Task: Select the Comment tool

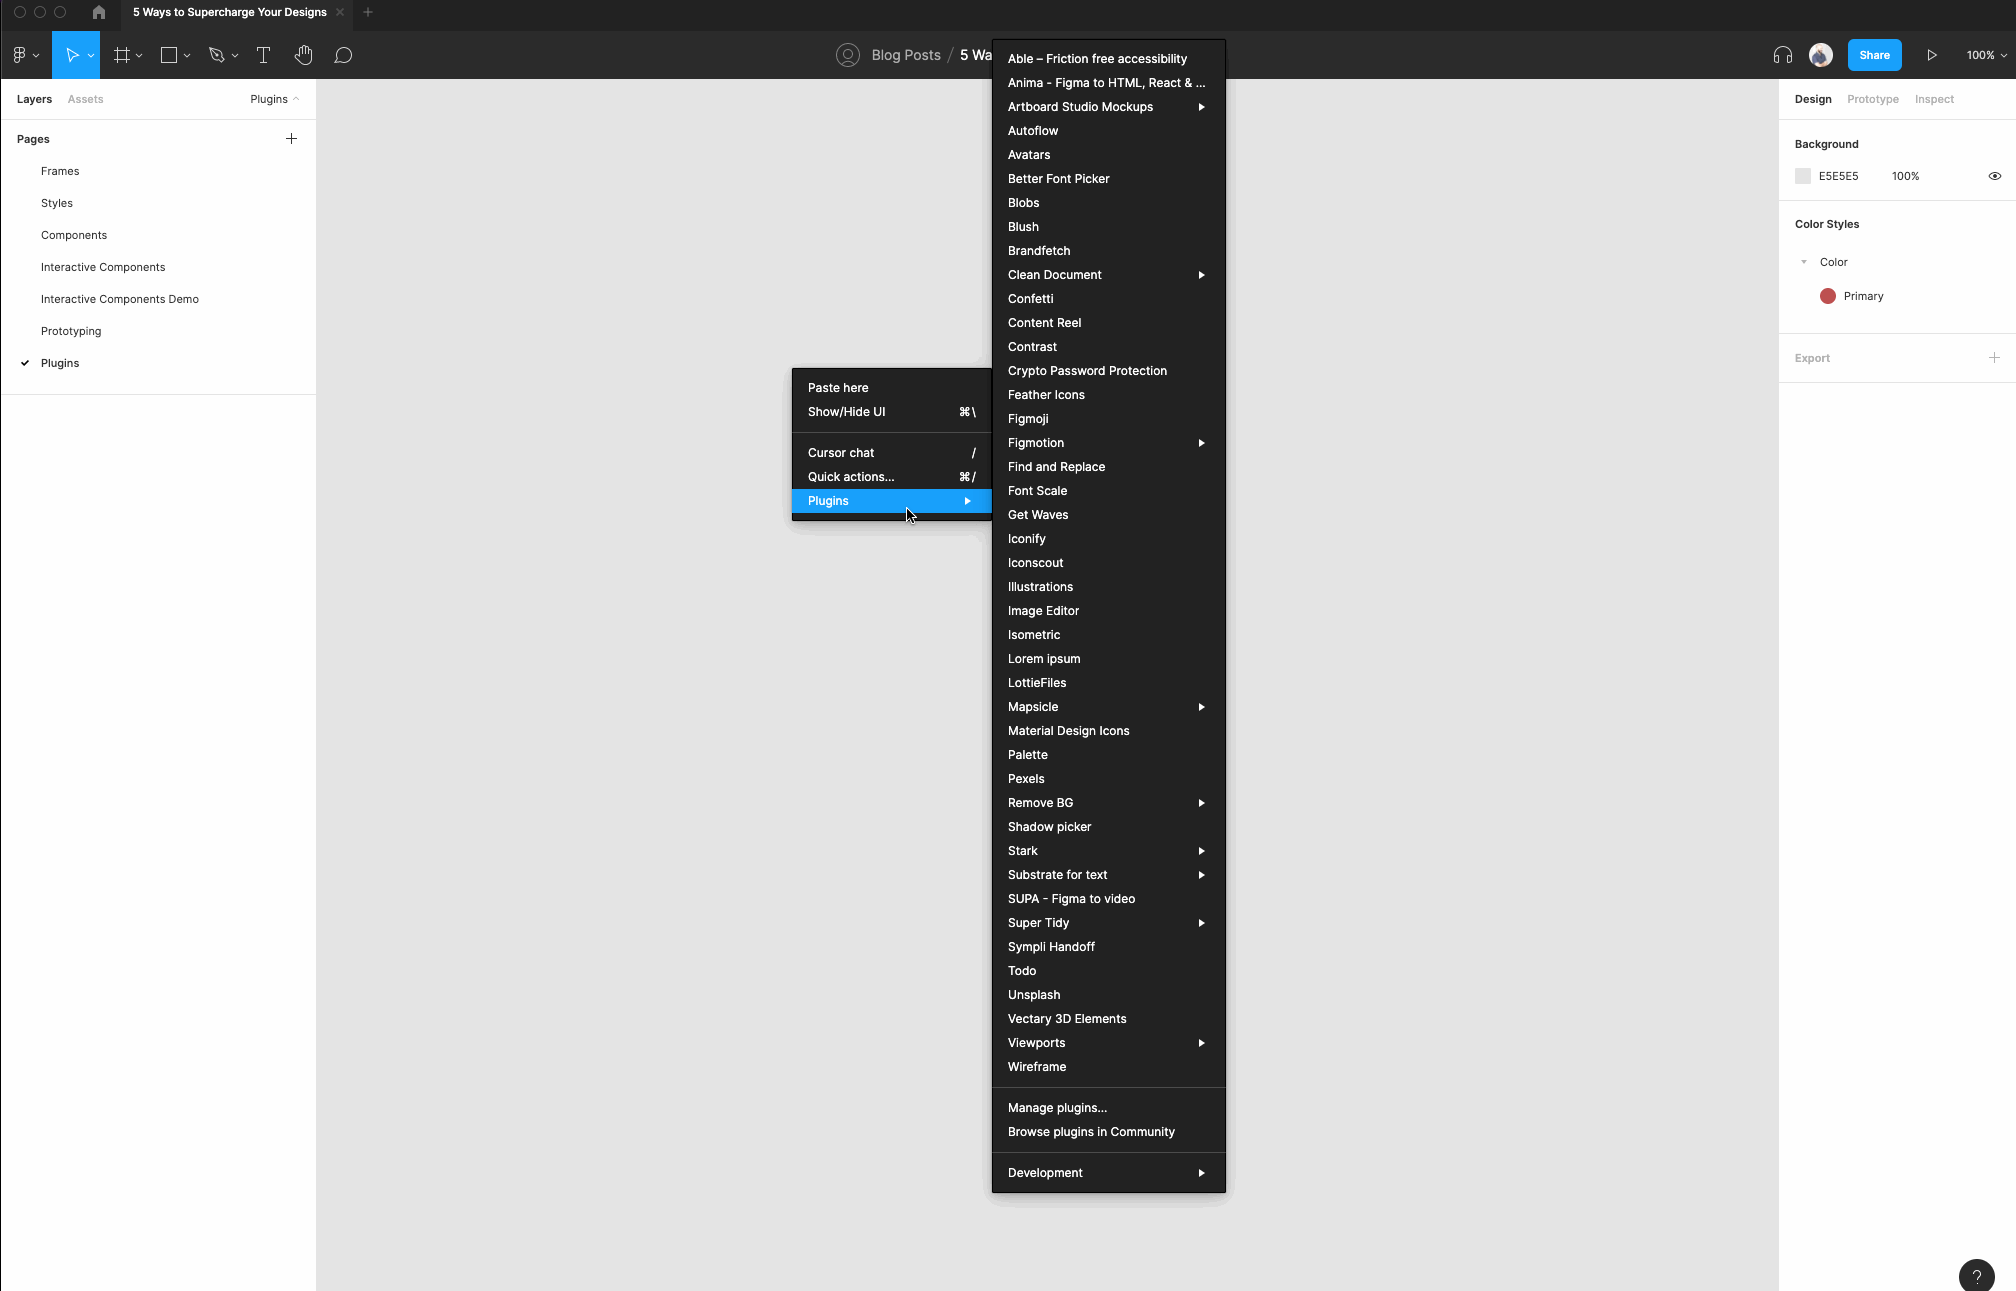Action: pyautogui.click(x=343, y=55)
